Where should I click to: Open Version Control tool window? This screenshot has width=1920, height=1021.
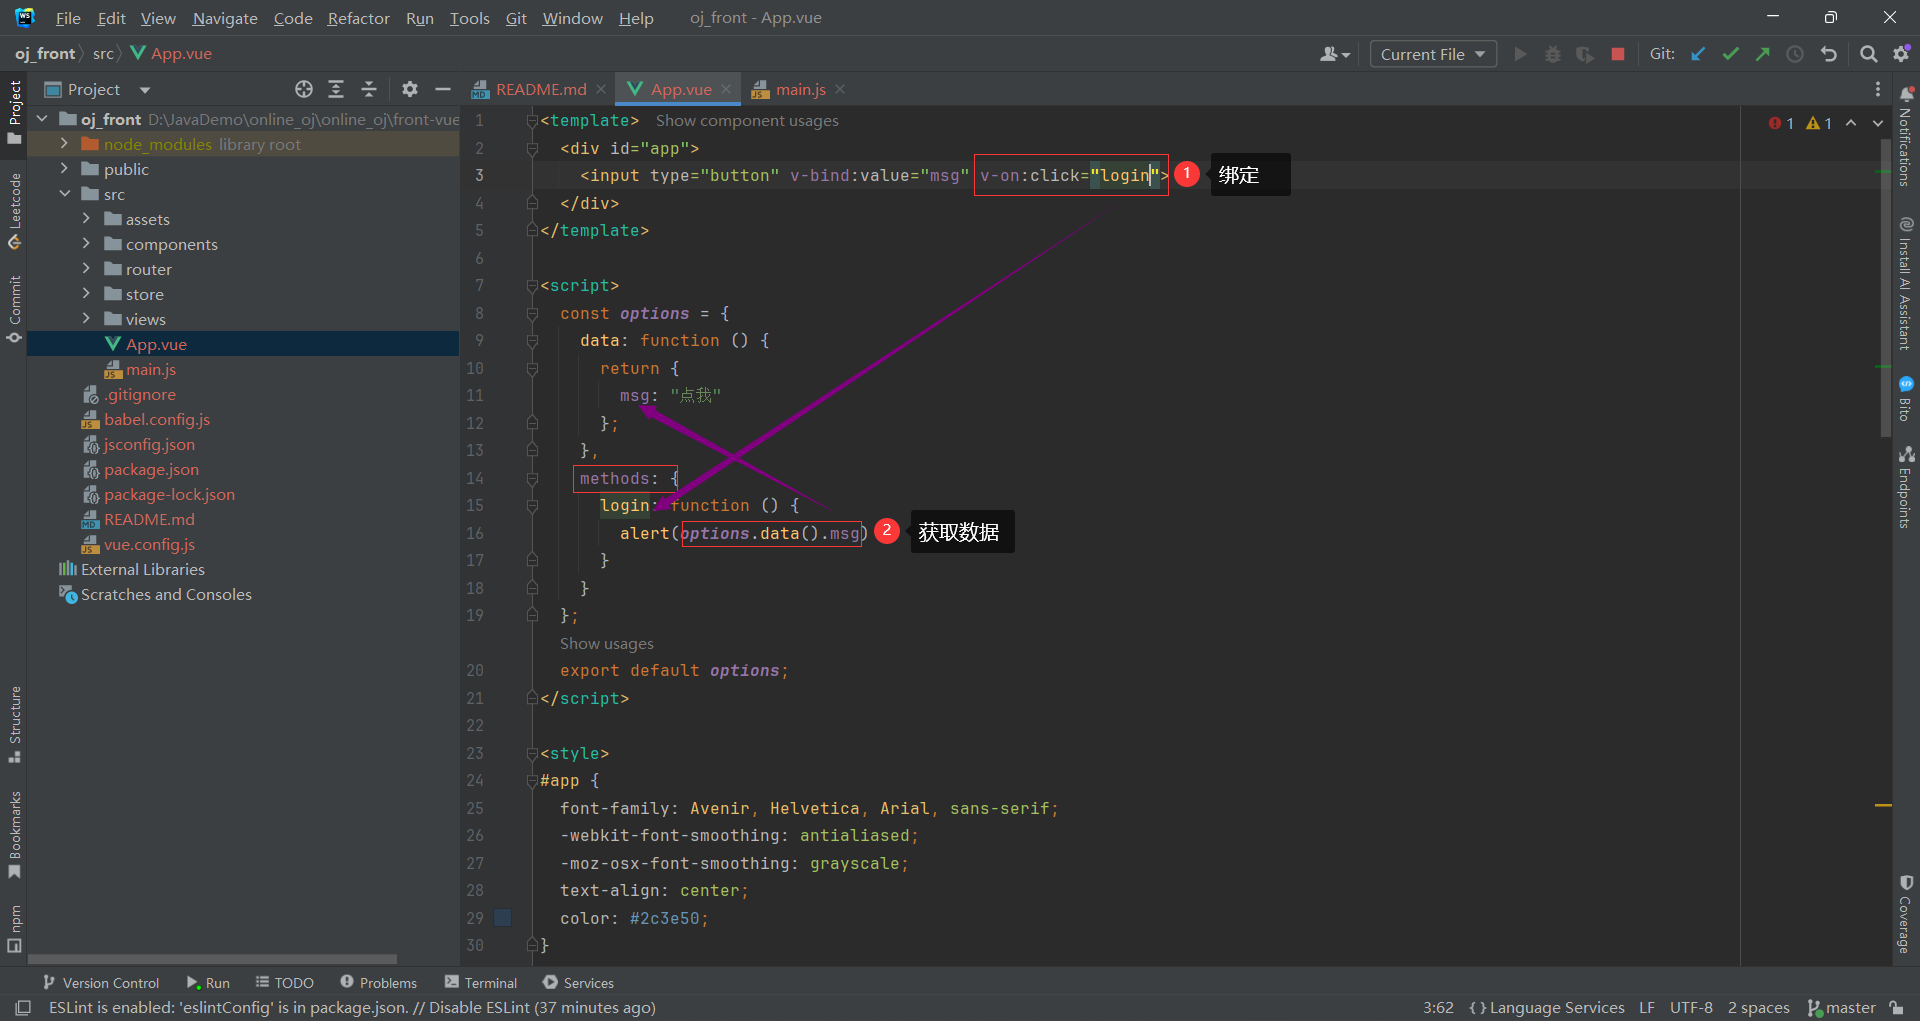tap(100, 983)
